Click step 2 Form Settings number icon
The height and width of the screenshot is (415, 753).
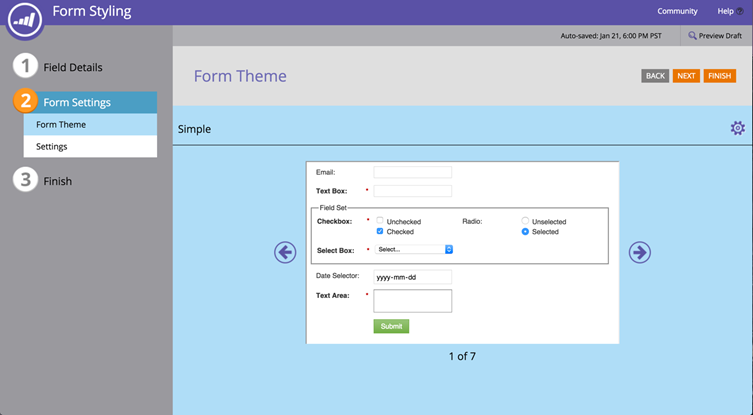[25, 102]
